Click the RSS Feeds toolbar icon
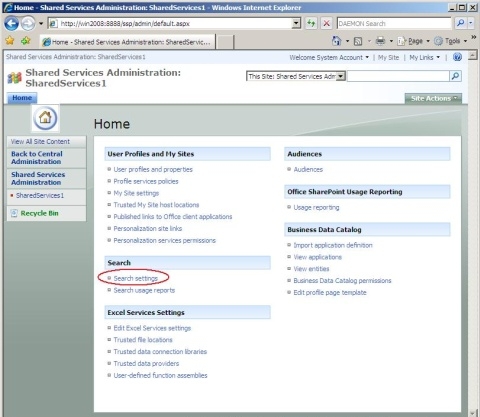480x417 pixels. pos(358,41)
